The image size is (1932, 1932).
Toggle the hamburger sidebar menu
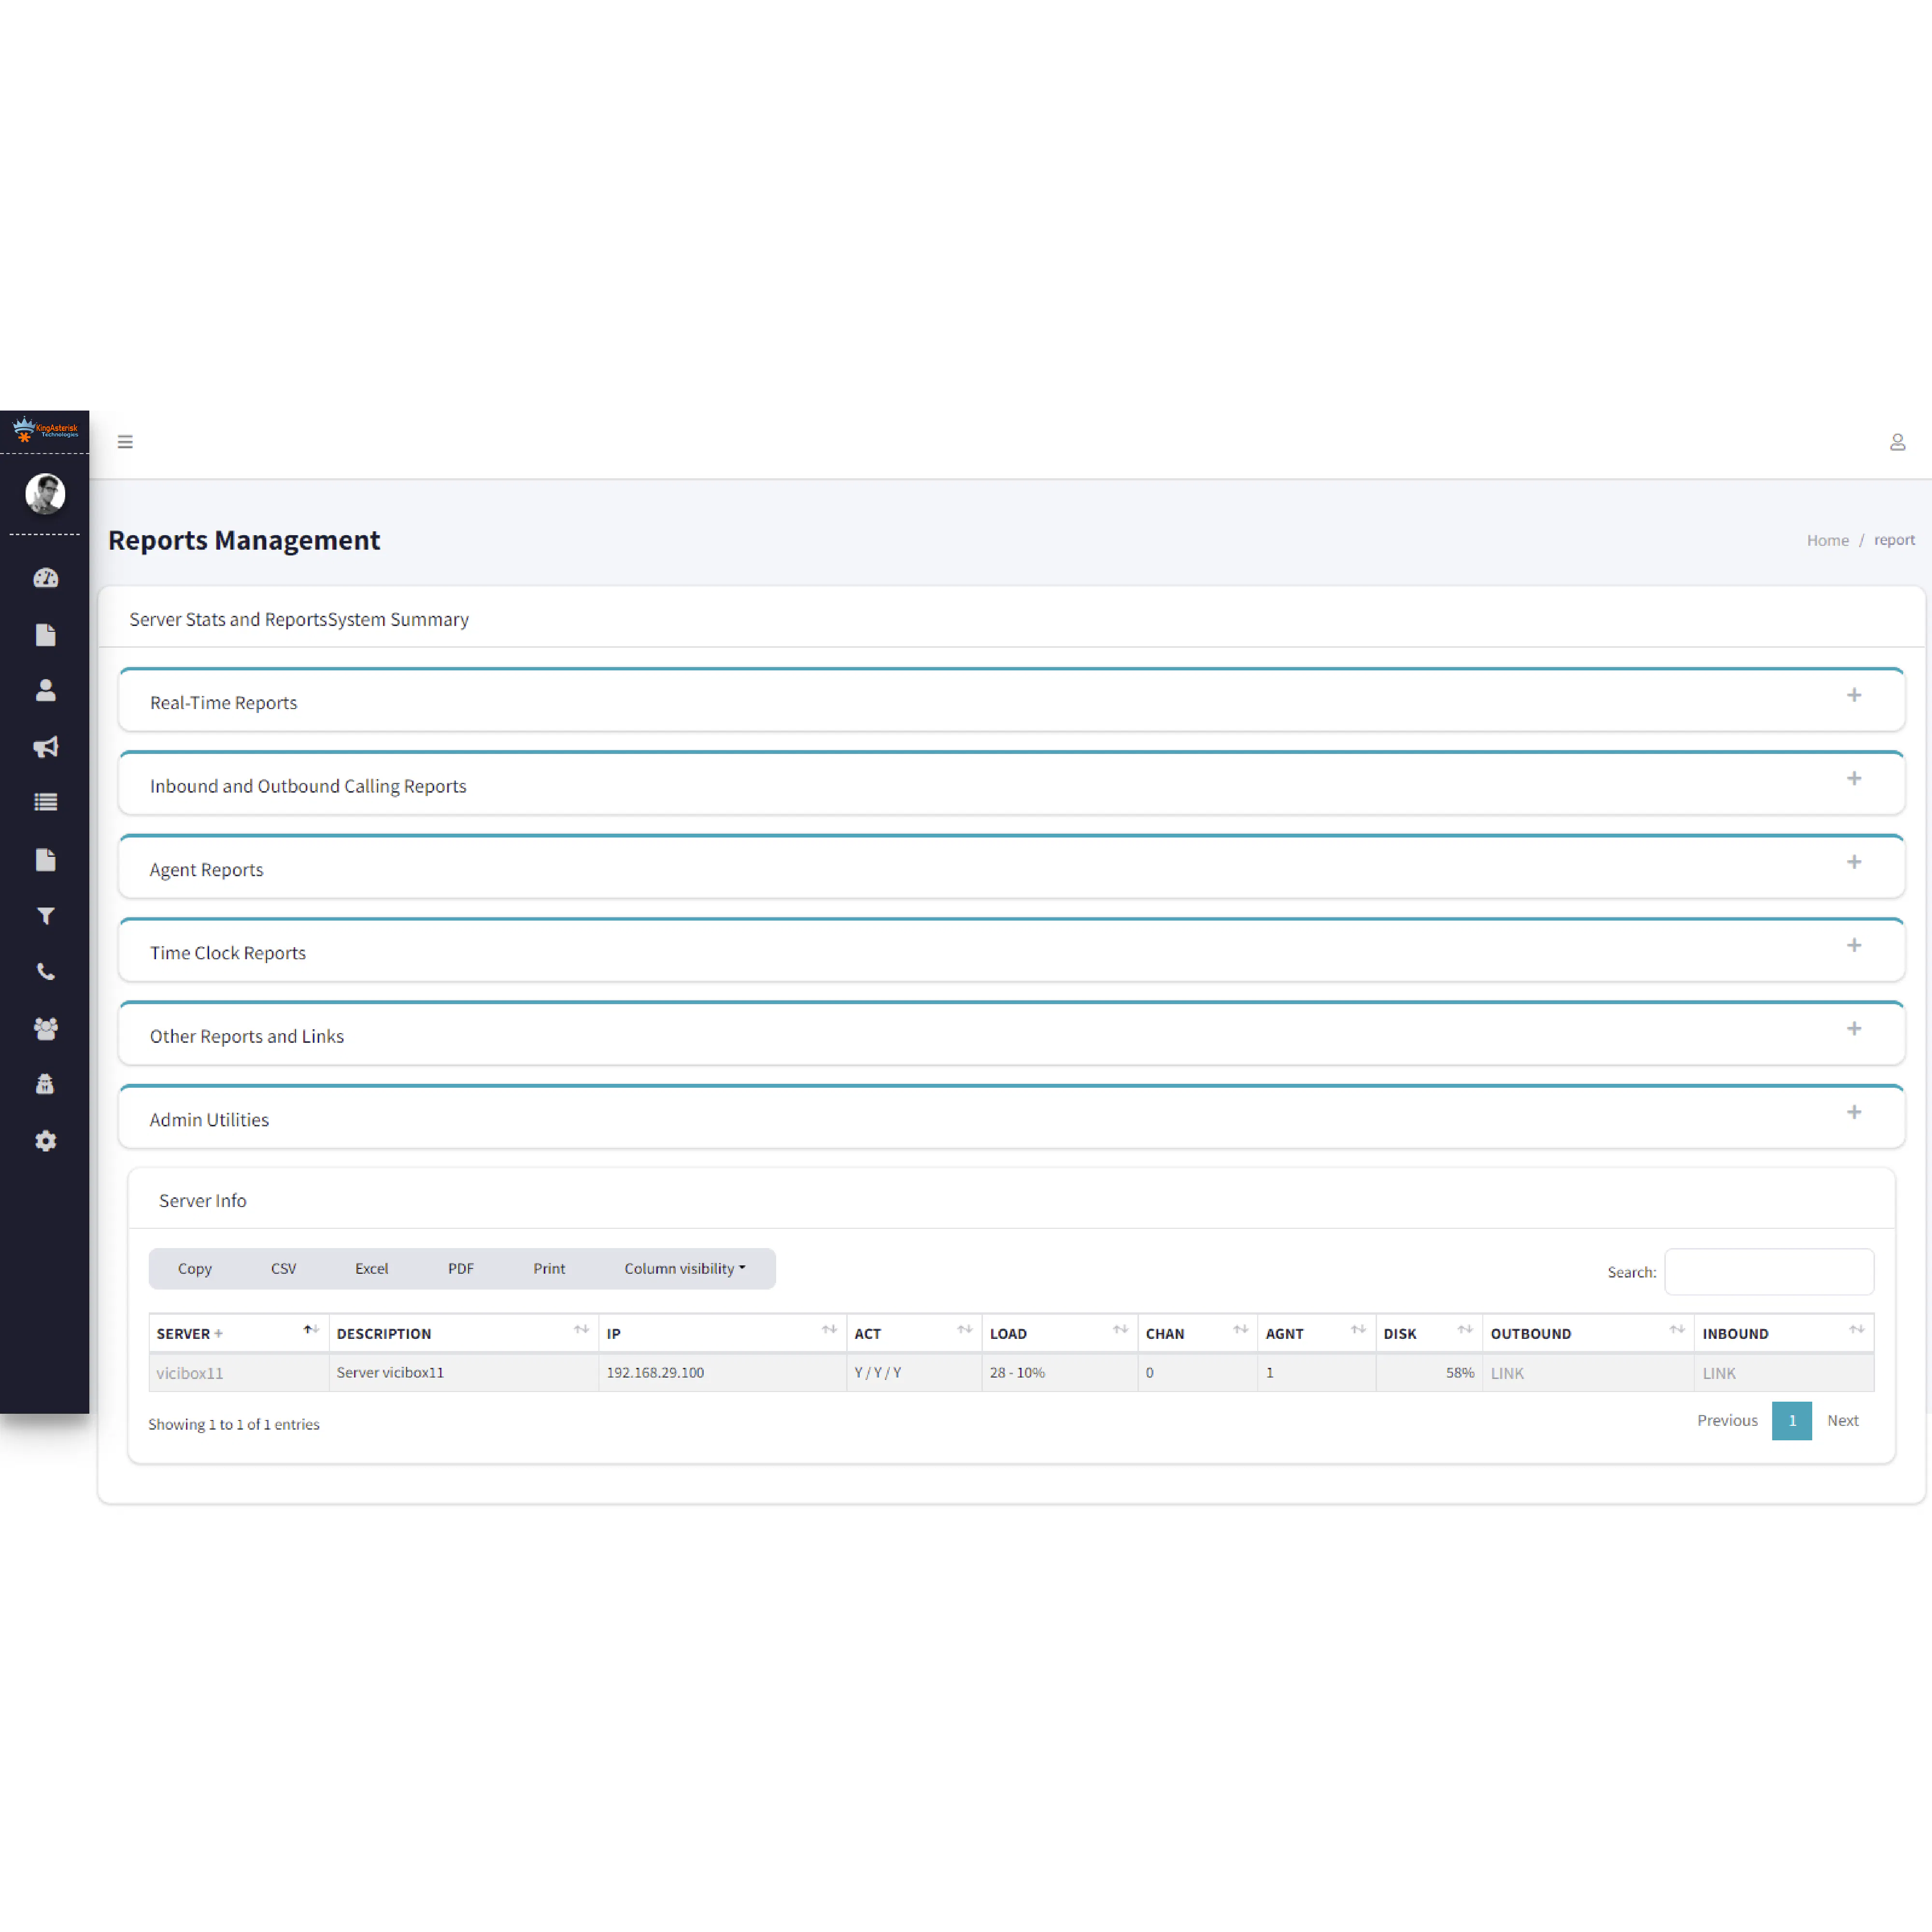tap(125, 442)
